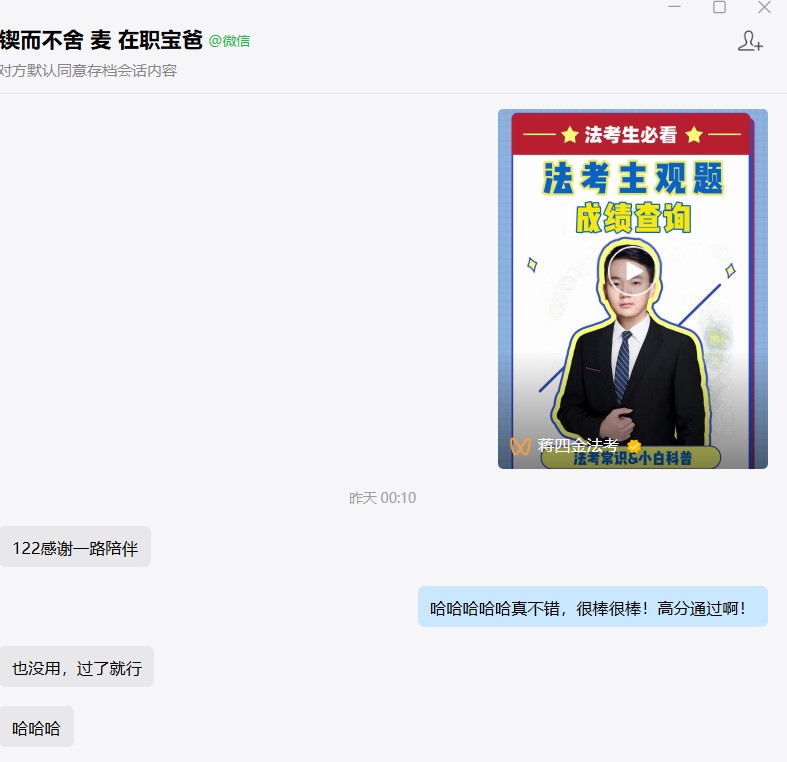Screen dimensions: 787x762
Task: Click the green @微信 label
Action: [229, 41]
